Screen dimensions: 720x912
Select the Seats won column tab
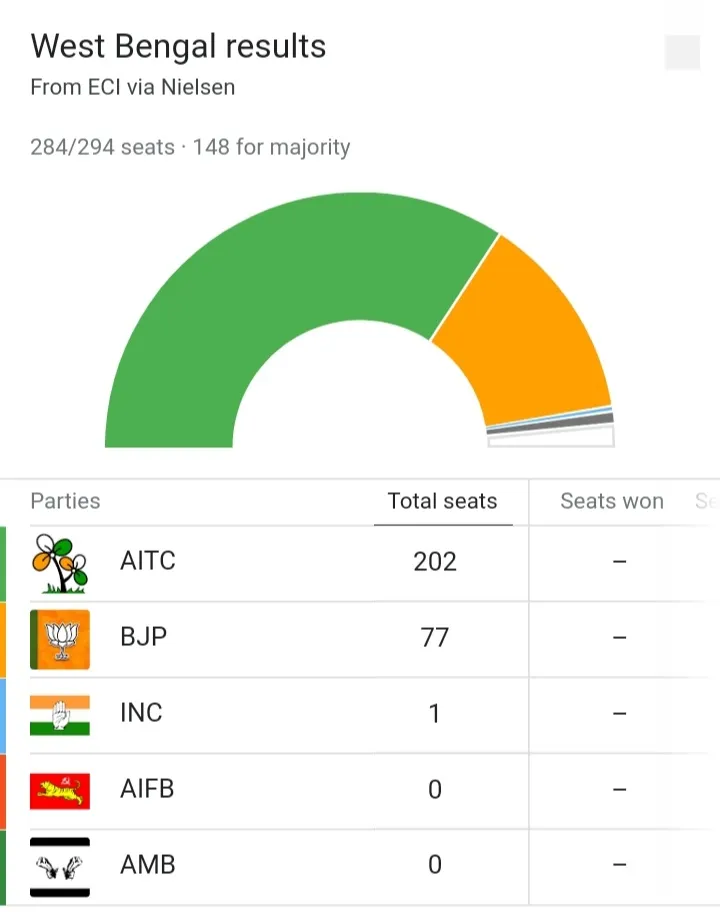[612, 501]
